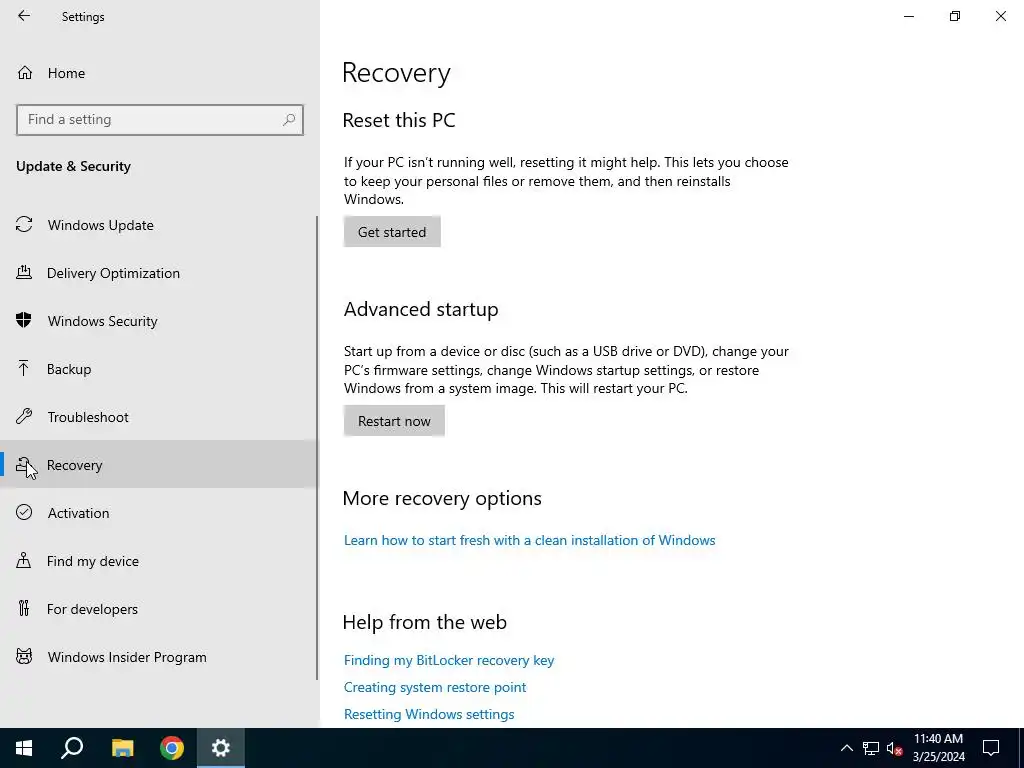Launch Google Chrome from the taskbar
The width and height of the screenshot is (1024, 768).
(x=172, y=748)
